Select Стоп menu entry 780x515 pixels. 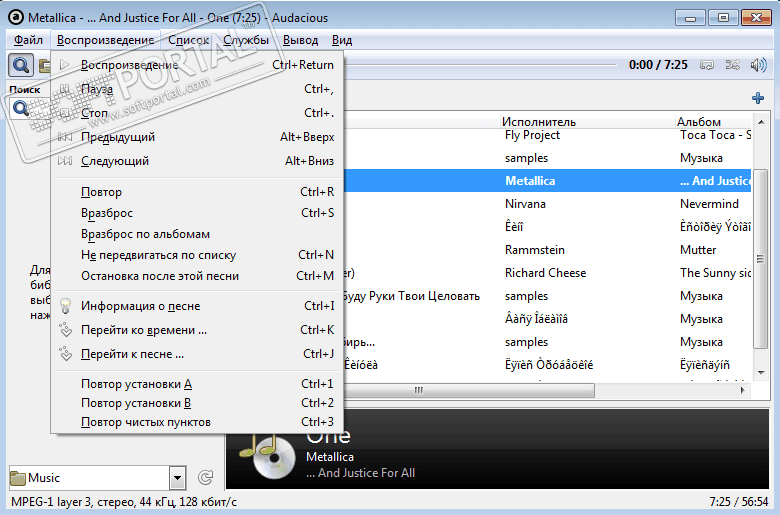(x=197, y=113)
